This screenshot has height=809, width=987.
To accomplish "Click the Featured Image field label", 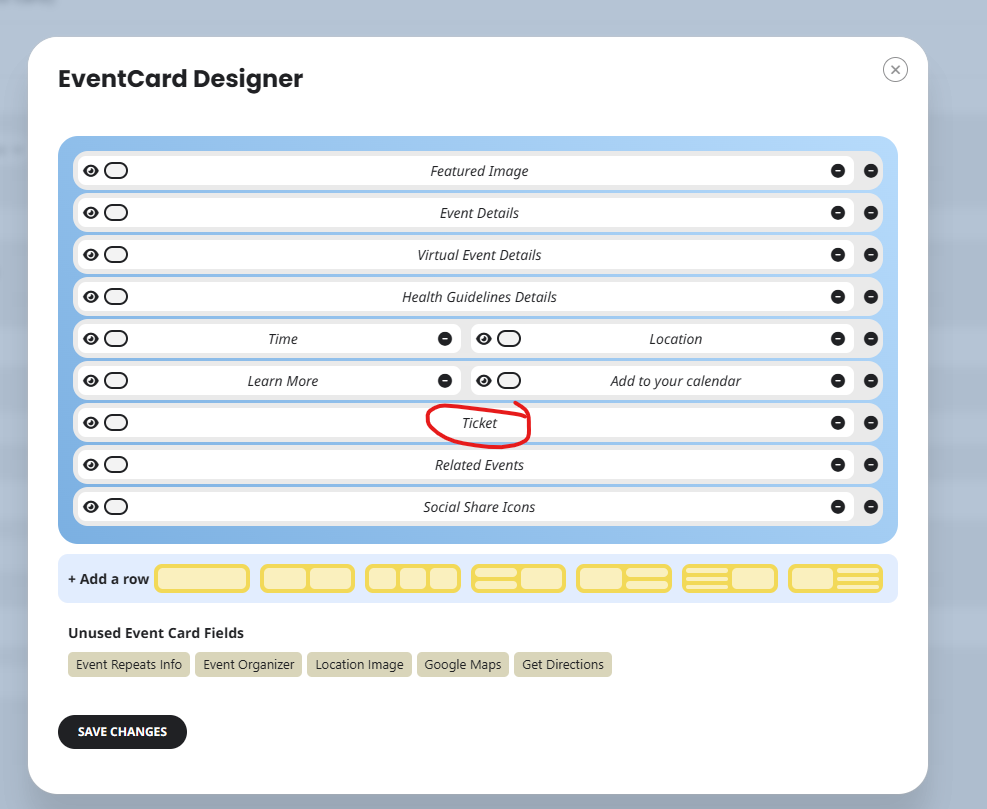I will (x=480, y=171).
